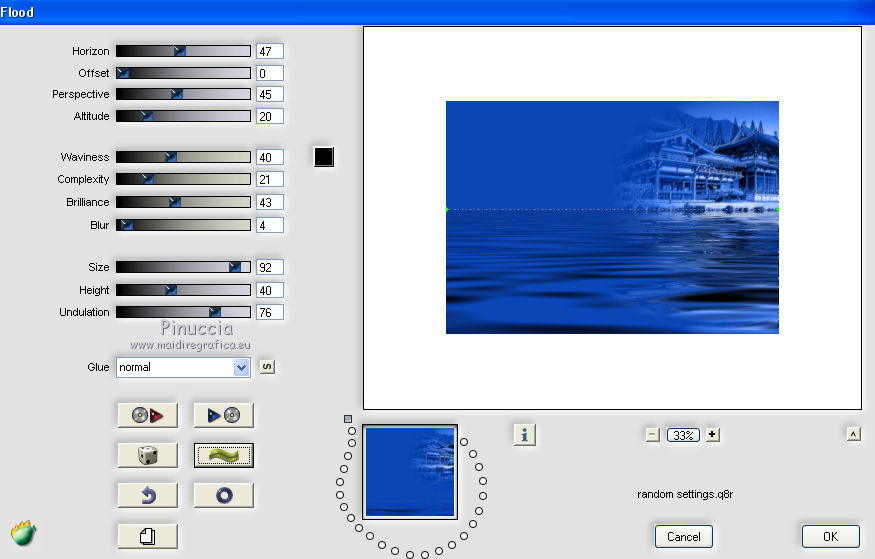The image size is (875, 559).
Task: Click the info 'i' button
Action: [x=525, y=435]
